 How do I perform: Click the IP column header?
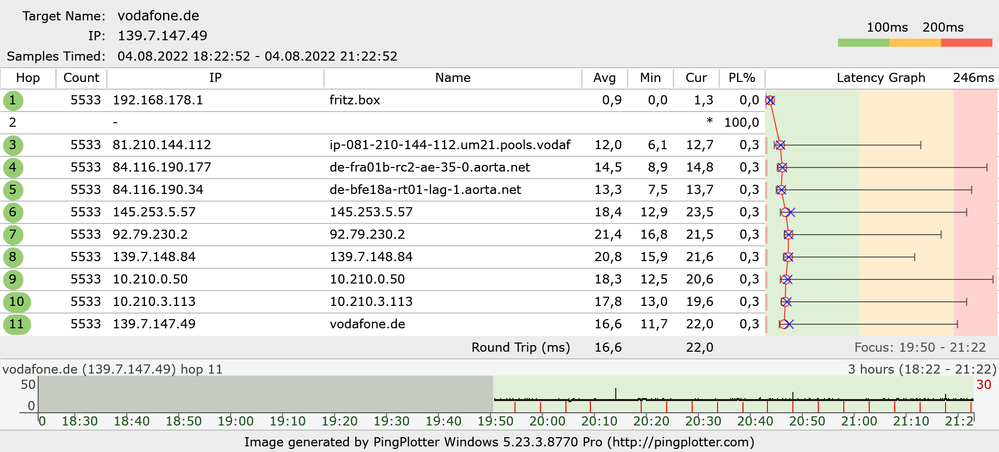tap(216, 78)
